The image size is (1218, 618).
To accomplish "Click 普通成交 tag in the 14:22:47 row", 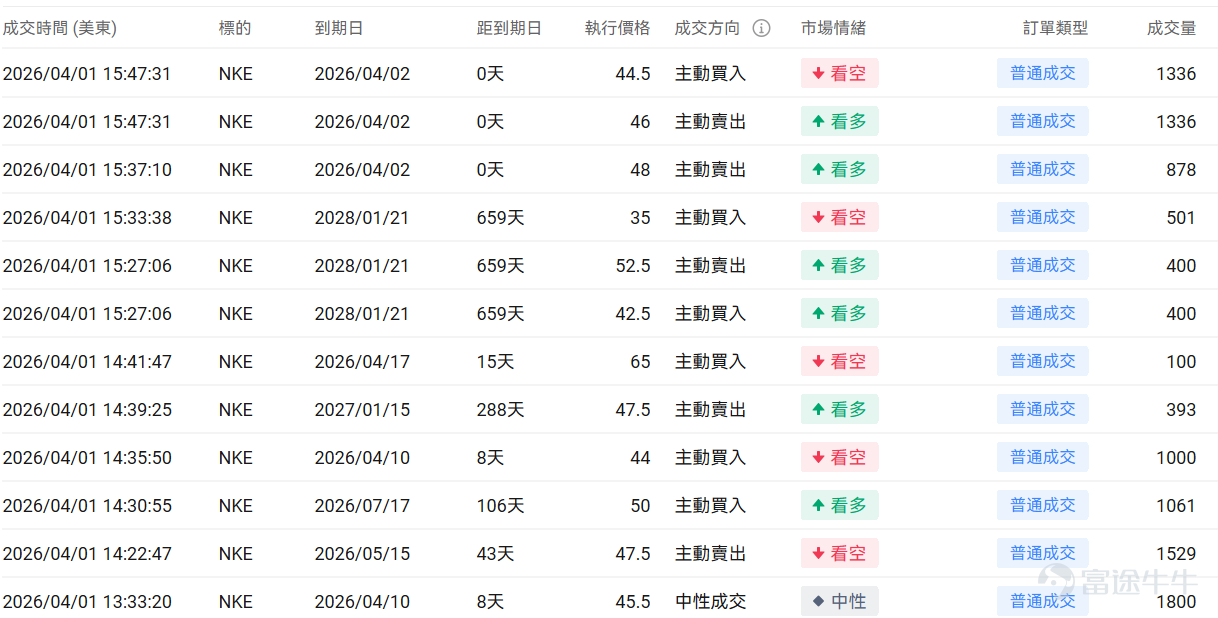I will [1043, 553].
